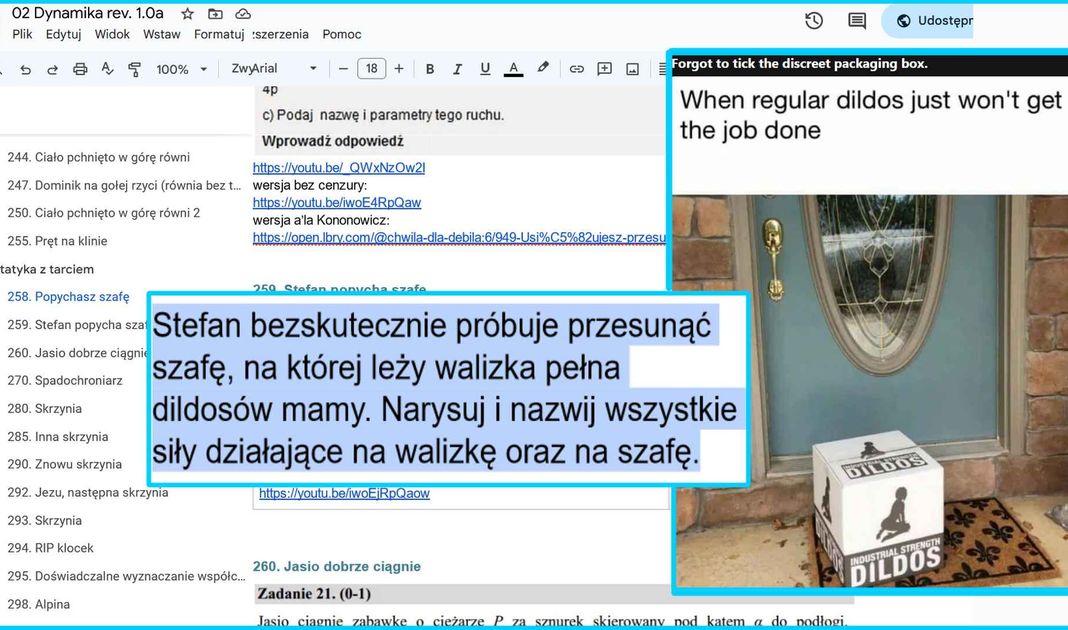
Task: Click the redo arrow in toolbar
Action: [x=52, y=69]
